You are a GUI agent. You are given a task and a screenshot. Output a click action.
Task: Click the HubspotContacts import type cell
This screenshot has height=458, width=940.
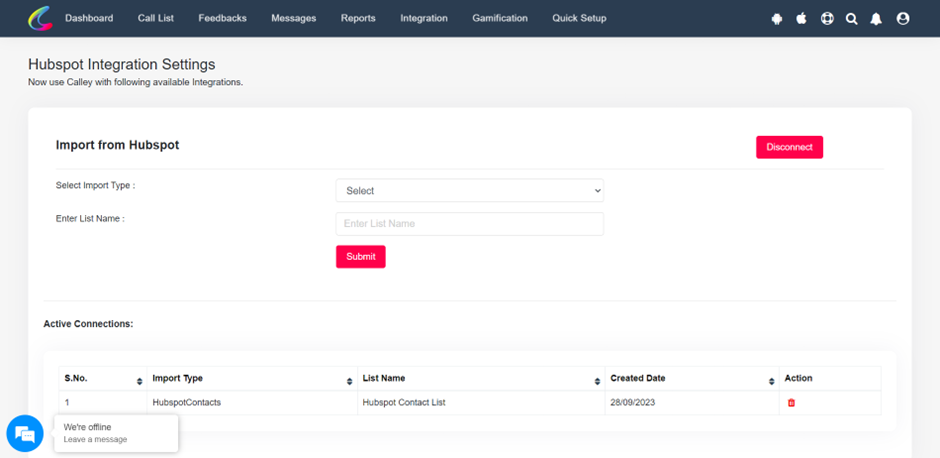point(252,403)
